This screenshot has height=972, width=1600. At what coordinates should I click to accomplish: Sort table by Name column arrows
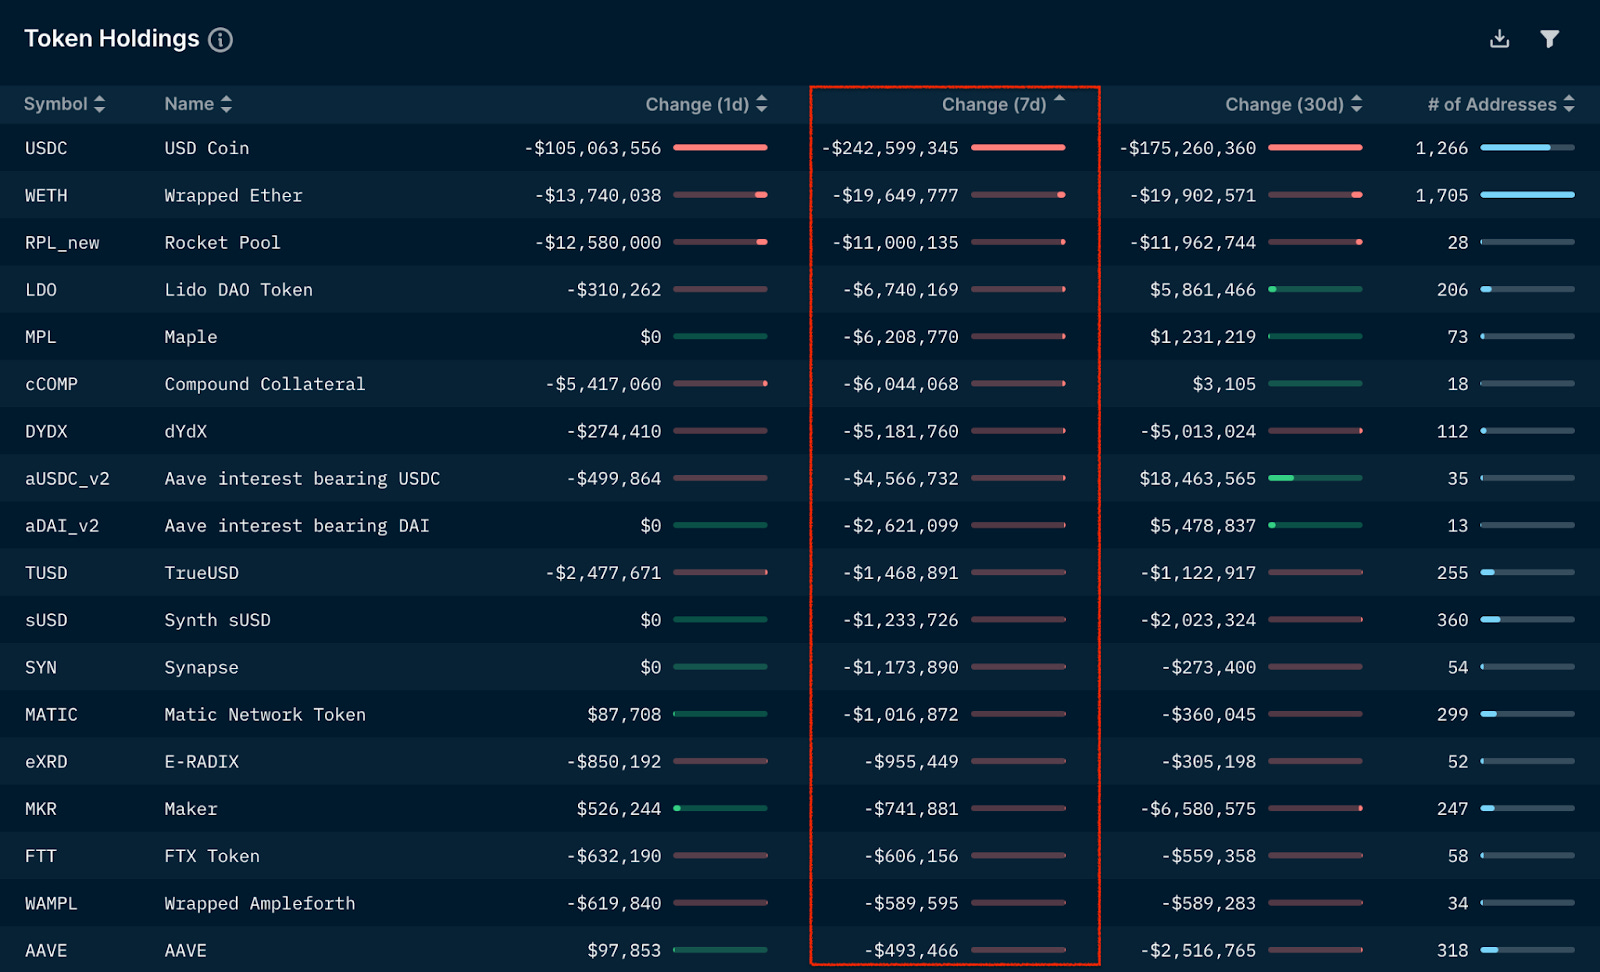226,104
